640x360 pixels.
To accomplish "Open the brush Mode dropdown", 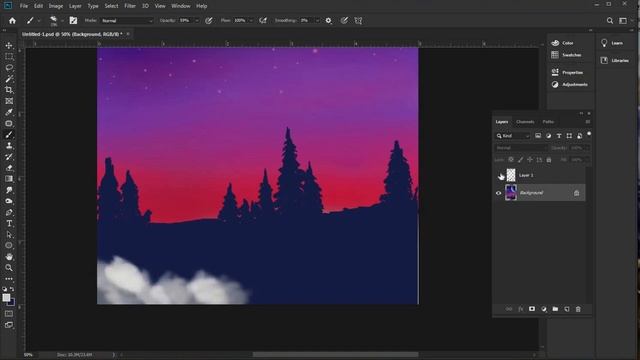I will 127,20.
